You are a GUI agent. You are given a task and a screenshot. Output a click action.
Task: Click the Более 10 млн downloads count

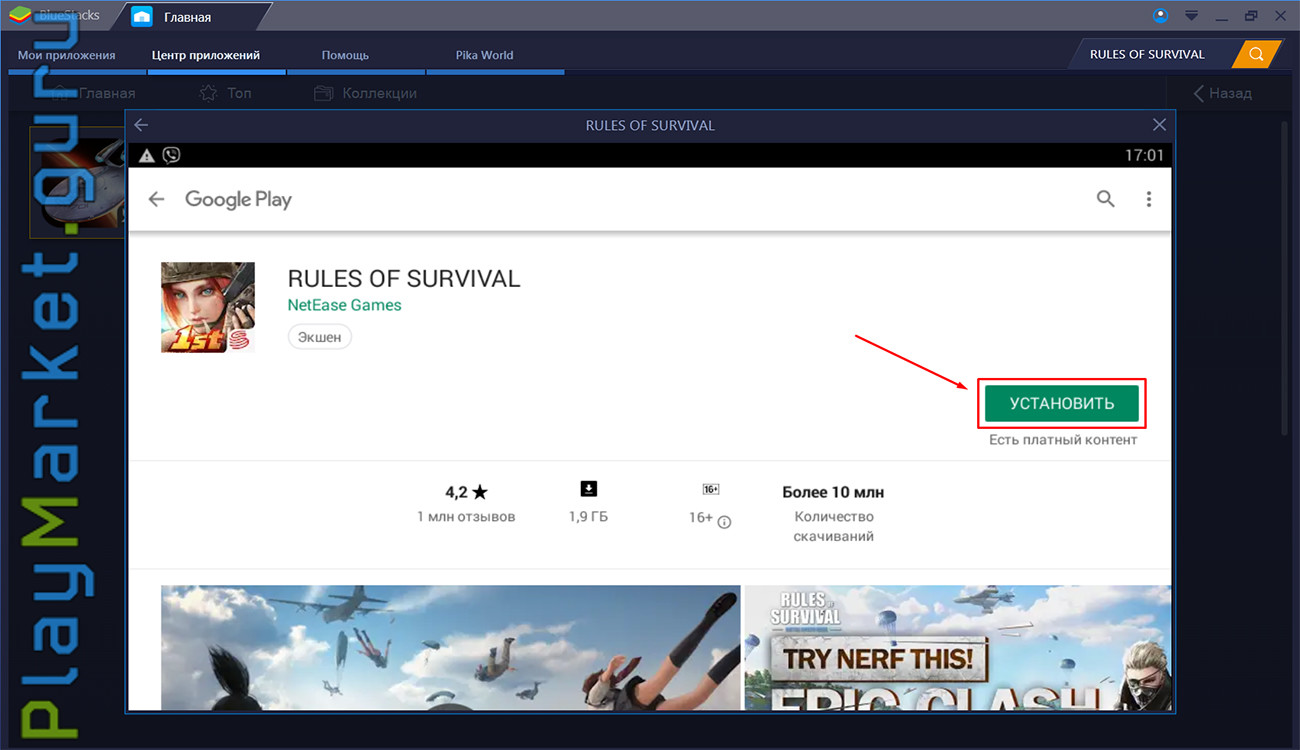pyautogui.click(x=833, y=492)
